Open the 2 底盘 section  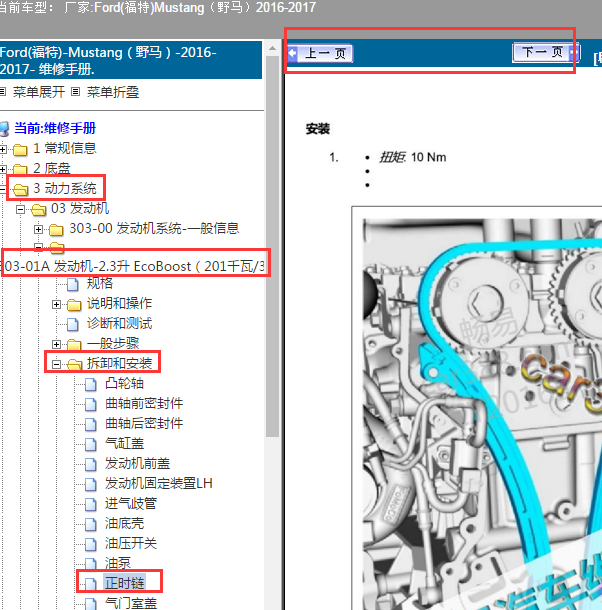(x=52, y=168)
